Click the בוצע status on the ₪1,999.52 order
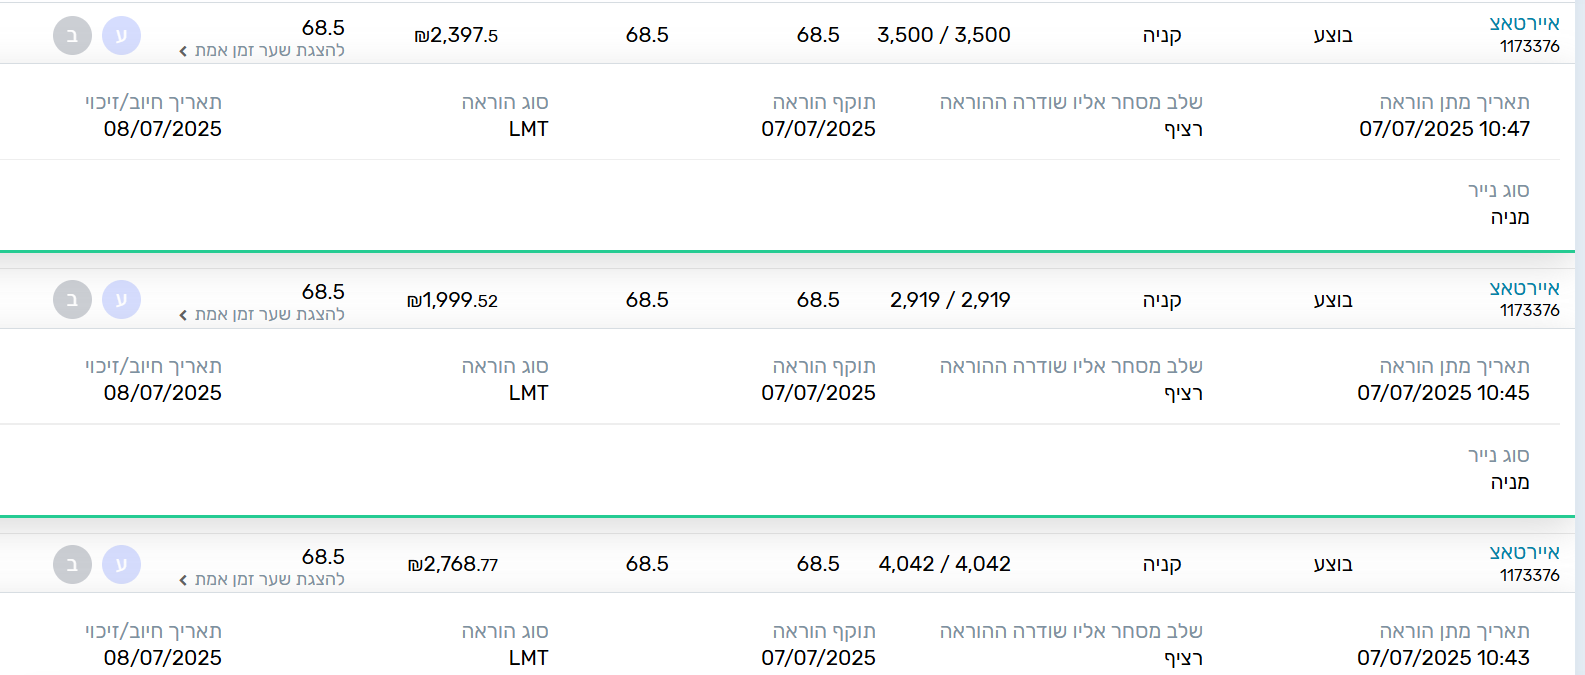This screenshot has width=1585, height=675. click(x=1332, y=300)
